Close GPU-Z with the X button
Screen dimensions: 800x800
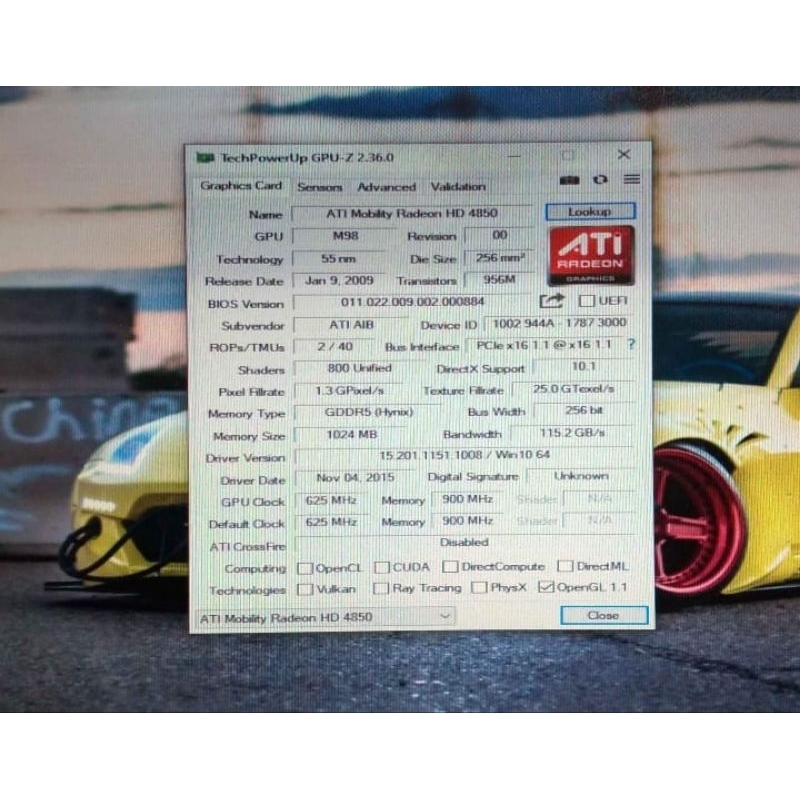(x=623, y=155)
